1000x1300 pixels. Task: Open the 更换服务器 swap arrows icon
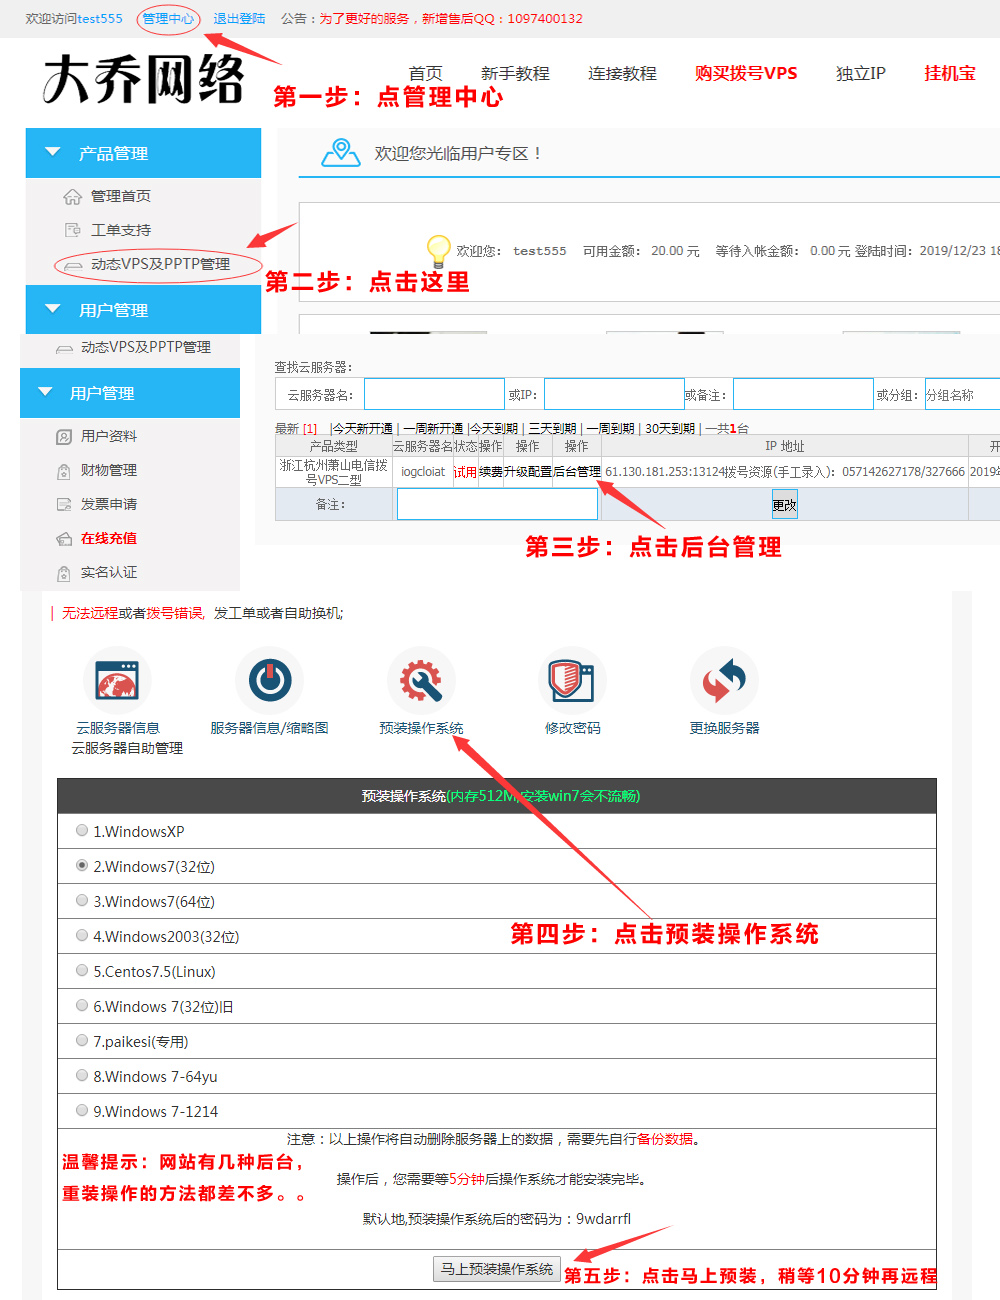(x=724, y=681)
